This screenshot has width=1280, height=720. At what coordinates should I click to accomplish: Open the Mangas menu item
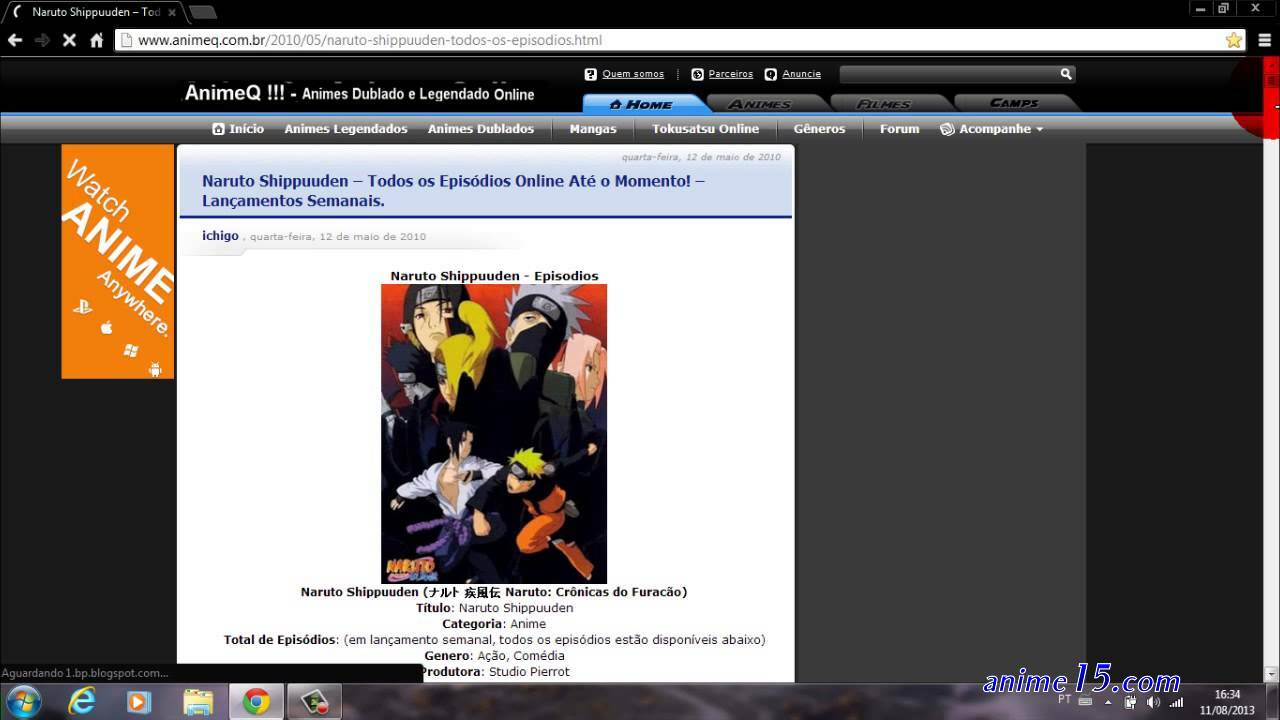593,129
